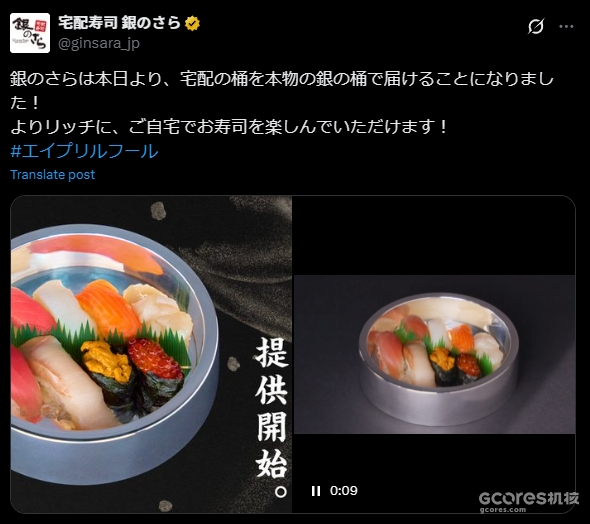
Task: Click Translate post
Action: [x=52, y=175]
